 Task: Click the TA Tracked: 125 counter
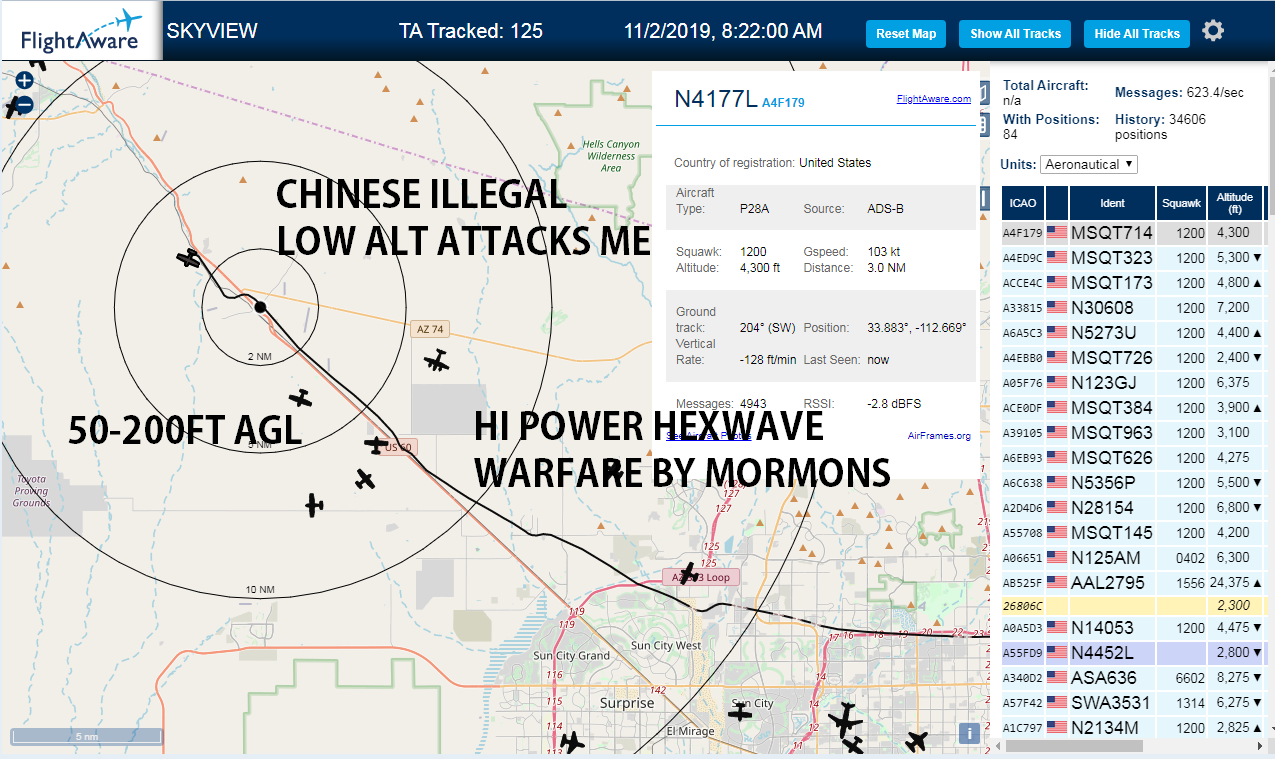[471, 31]
